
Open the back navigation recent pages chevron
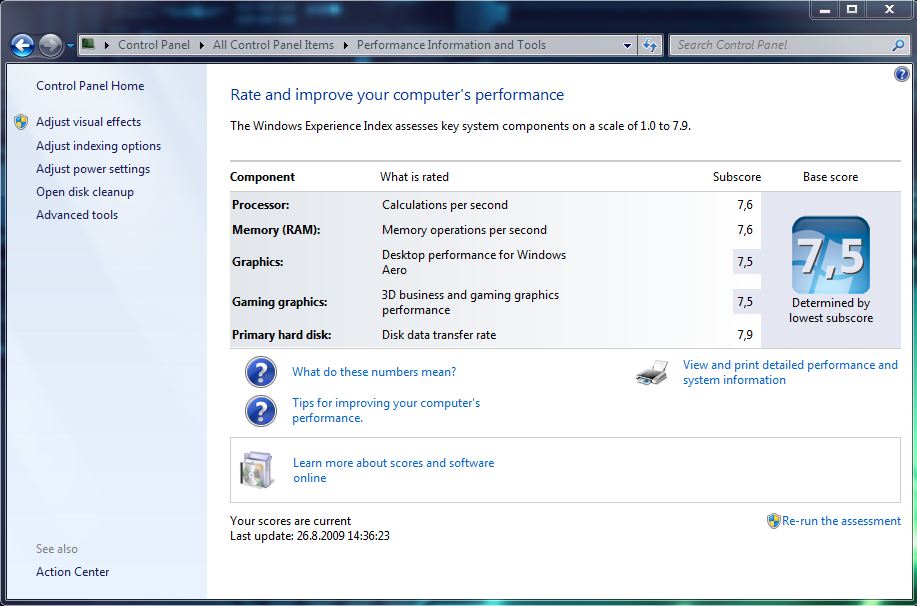69,45
